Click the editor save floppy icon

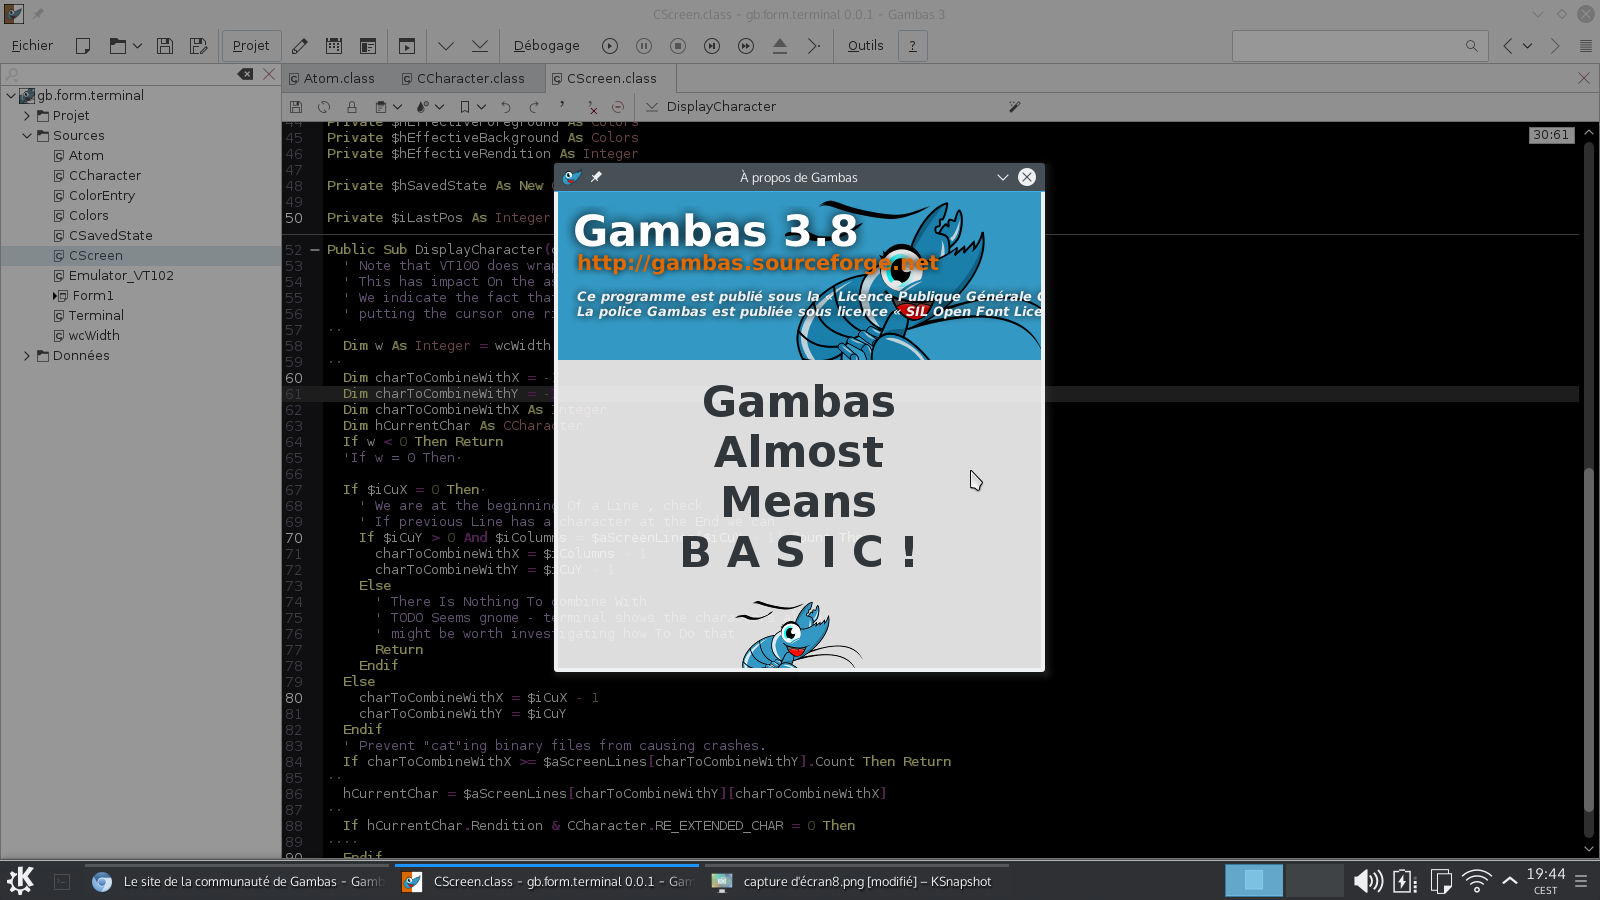pos(295,107)
